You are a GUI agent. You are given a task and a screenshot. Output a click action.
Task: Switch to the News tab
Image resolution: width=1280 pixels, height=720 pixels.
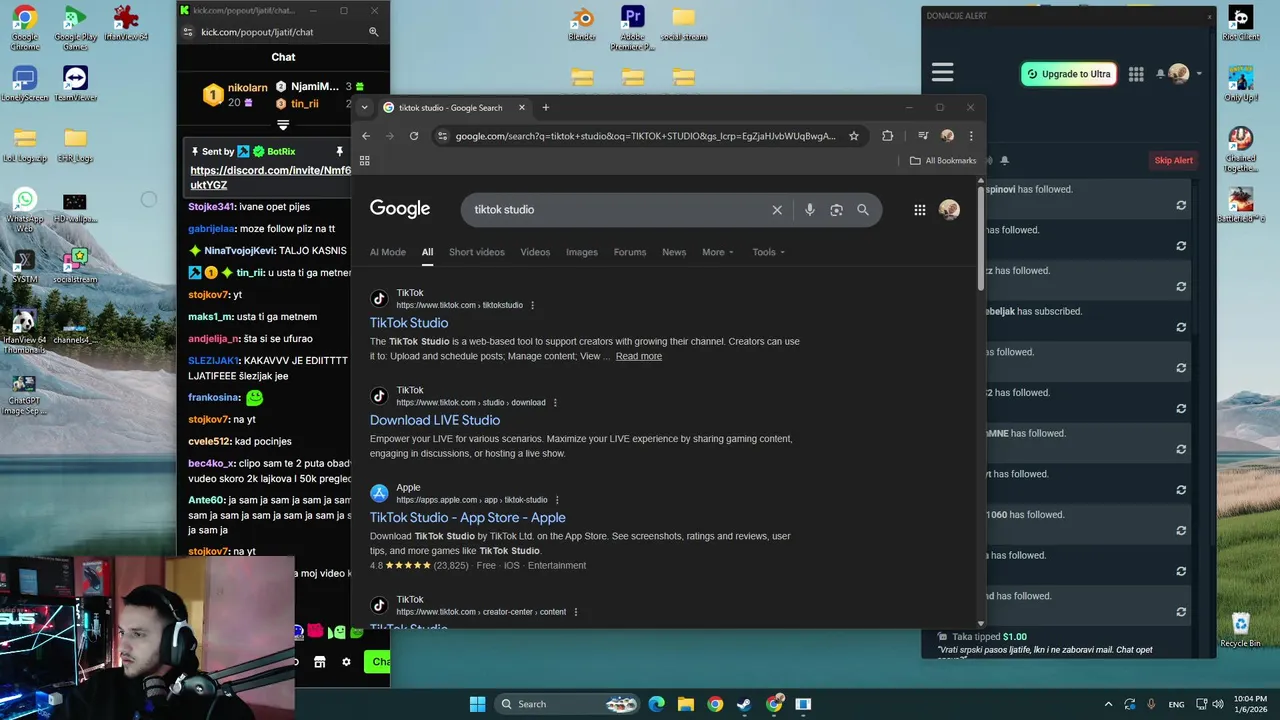click(674, 252)
